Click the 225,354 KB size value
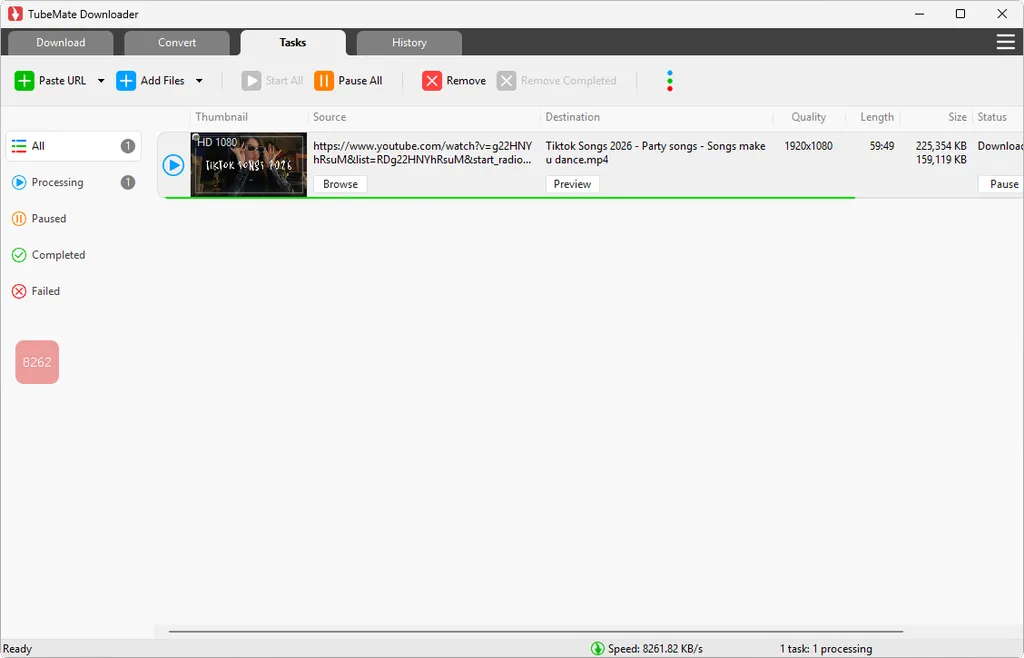Viewport: 1024px width, 658px height. 941,146
